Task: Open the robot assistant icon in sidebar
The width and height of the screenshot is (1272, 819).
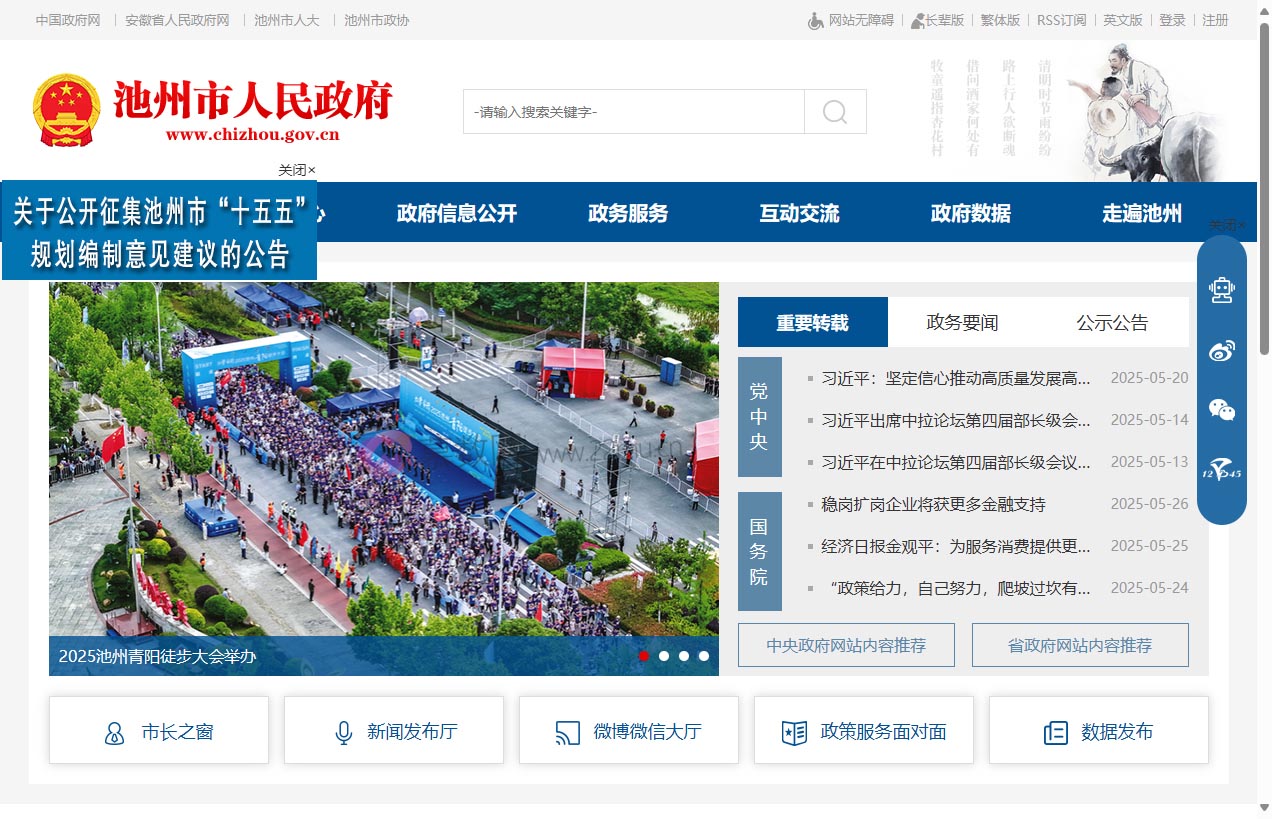Action: click(1221, 290)
